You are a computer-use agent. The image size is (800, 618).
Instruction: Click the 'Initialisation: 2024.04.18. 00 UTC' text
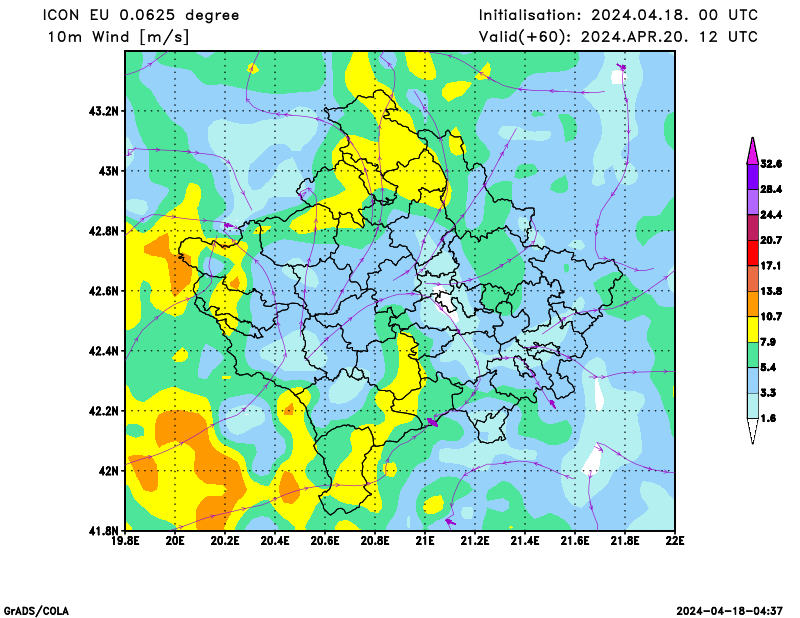click(618, 15)
